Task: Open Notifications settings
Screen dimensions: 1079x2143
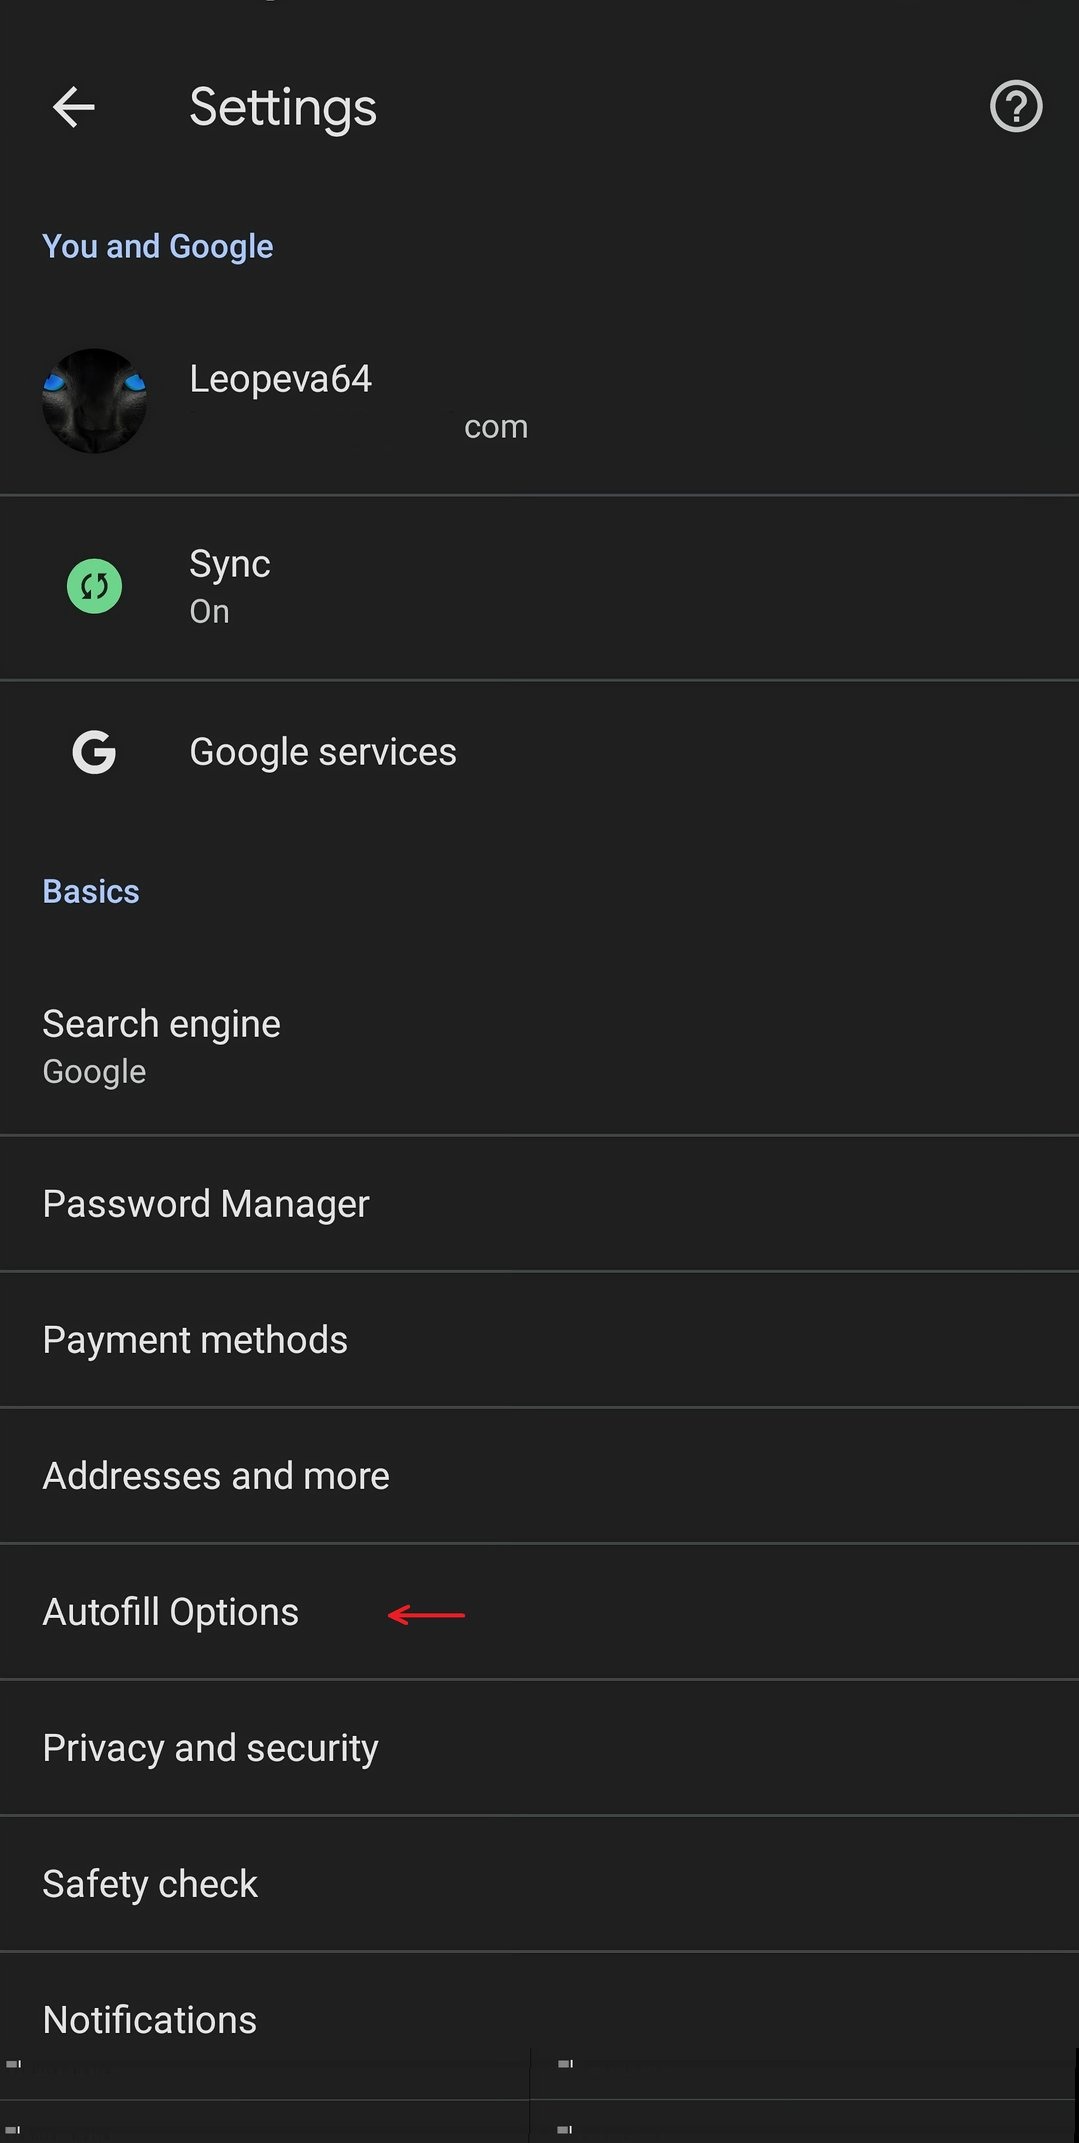Action: tap(150, 2020)
